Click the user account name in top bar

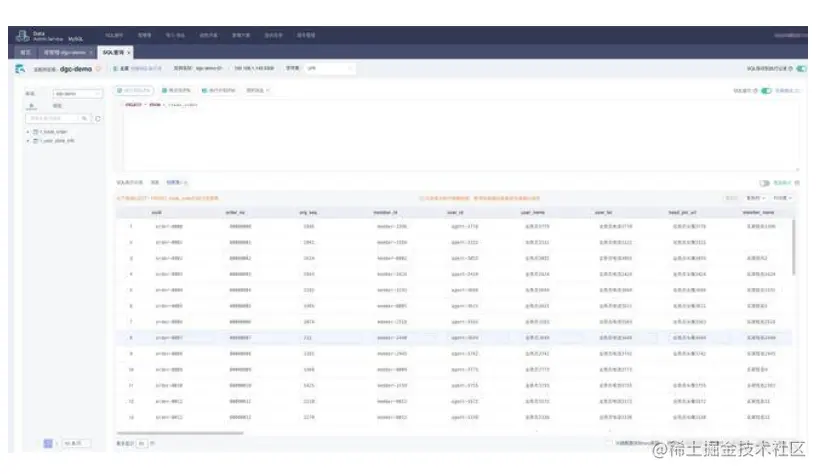pyautogui.click(x=790, y=36)
